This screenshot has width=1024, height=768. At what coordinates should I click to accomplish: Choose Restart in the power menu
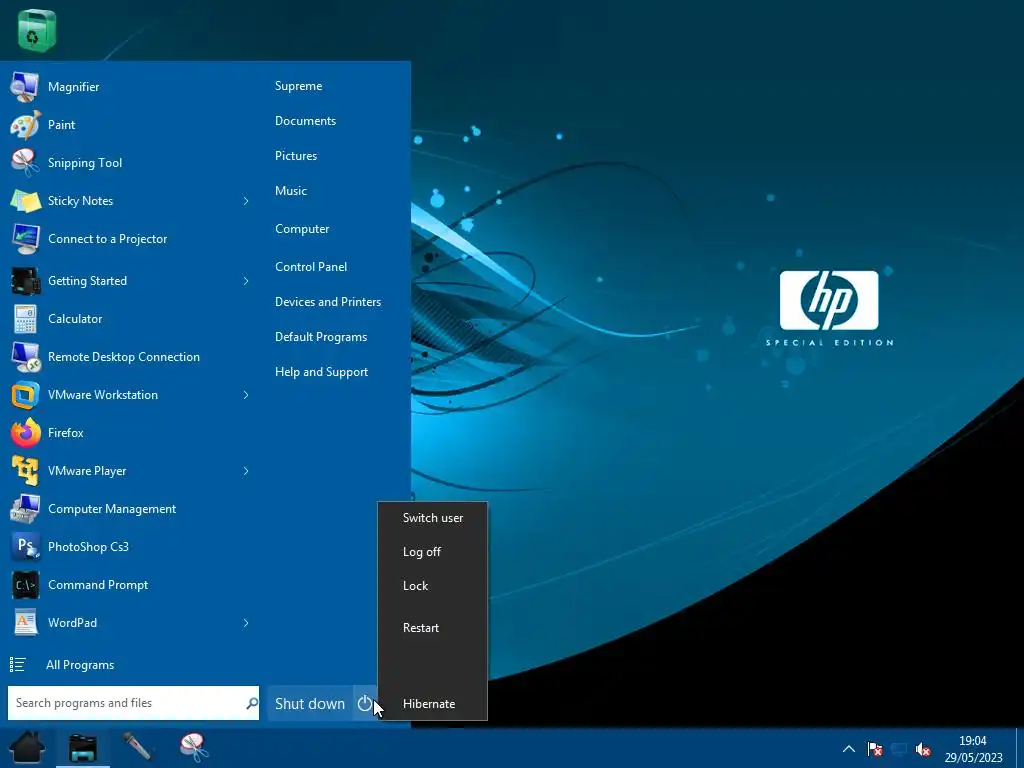432,628
